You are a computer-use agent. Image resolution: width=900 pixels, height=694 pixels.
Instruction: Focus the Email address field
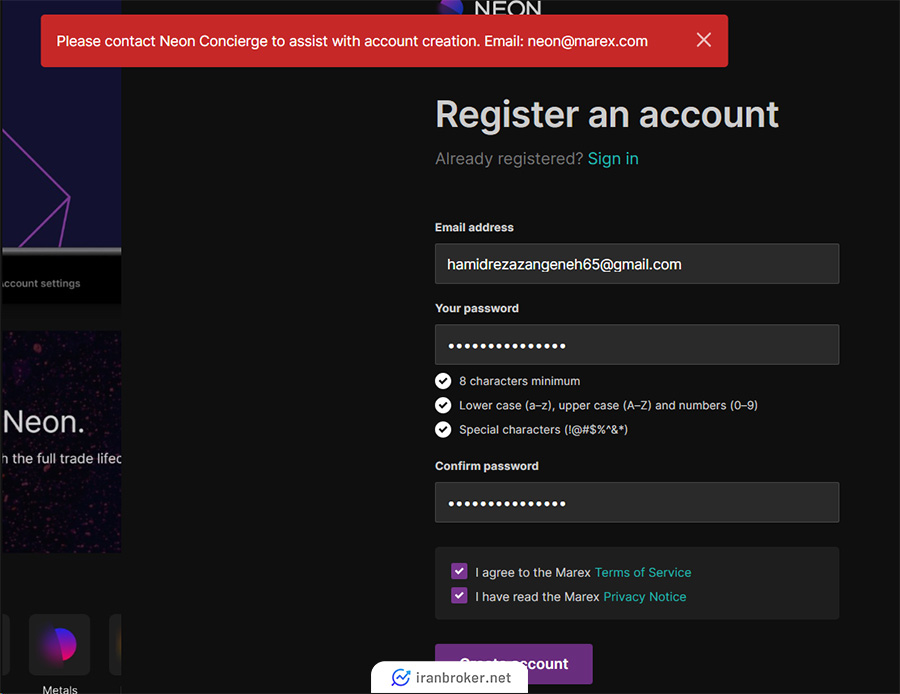[637, 264]
